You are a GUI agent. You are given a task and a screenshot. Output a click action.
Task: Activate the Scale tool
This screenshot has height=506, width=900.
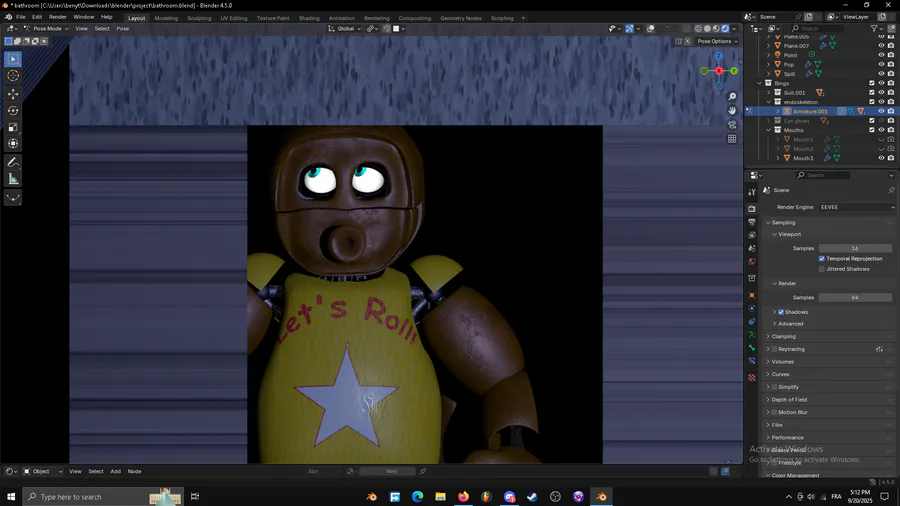[x=13, y=127]
